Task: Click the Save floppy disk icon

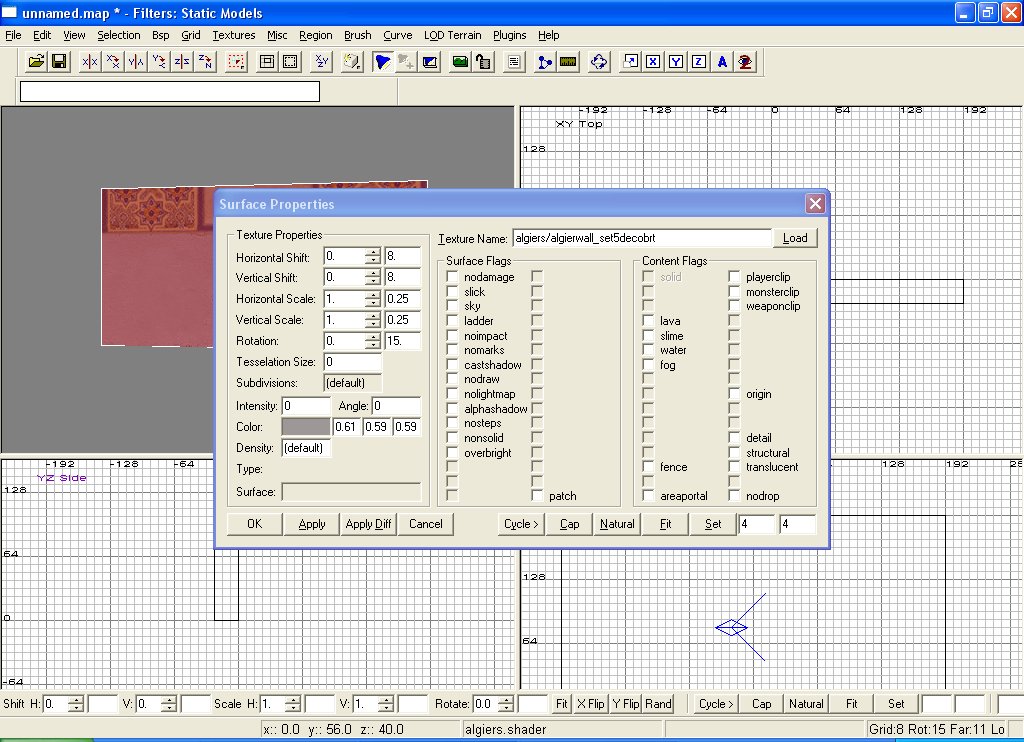Action: click(59, 62)
